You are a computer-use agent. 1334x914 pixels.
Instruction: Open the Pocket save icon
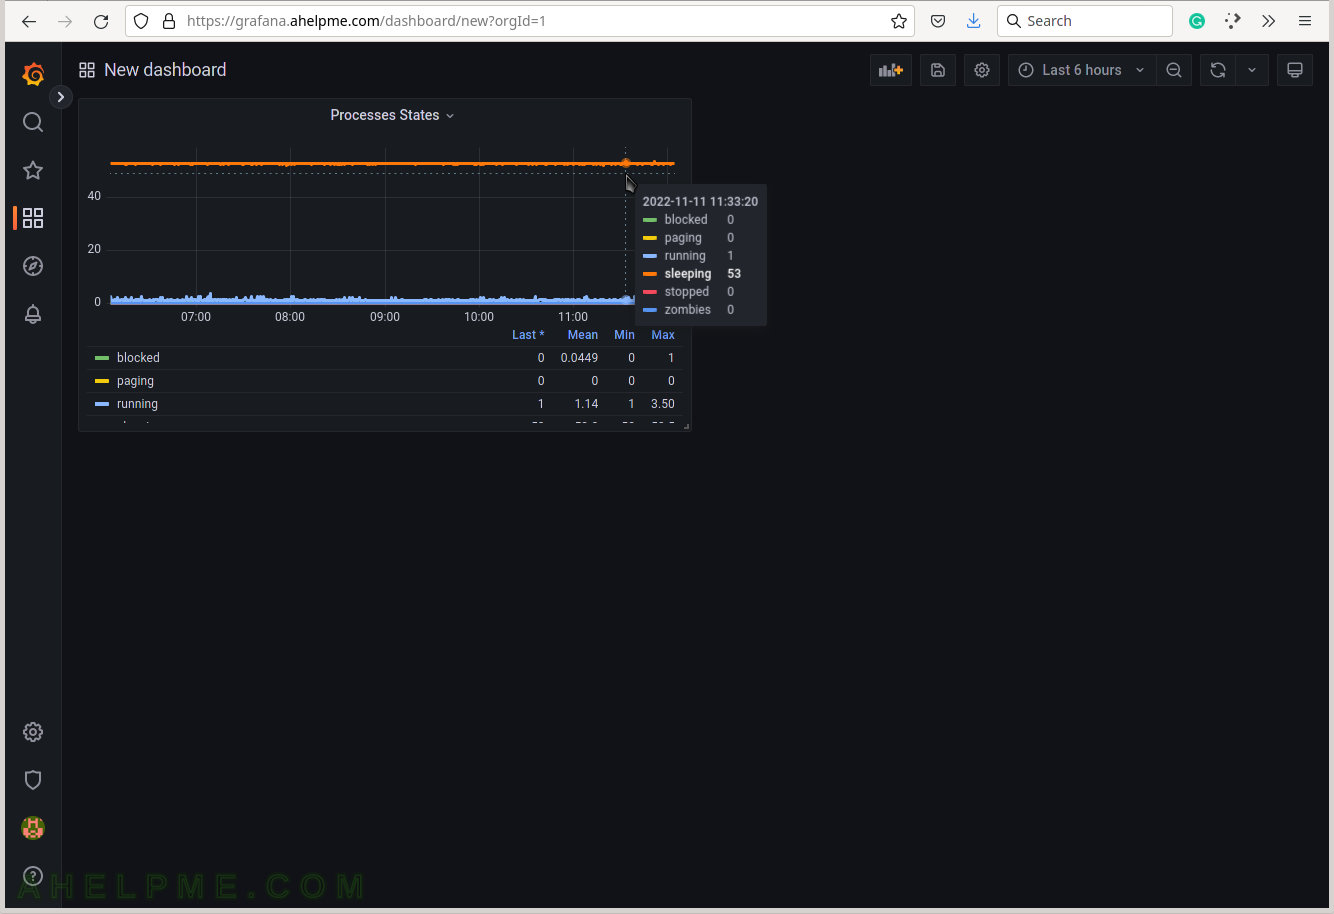pyautogui.click(x=938, y=21)
